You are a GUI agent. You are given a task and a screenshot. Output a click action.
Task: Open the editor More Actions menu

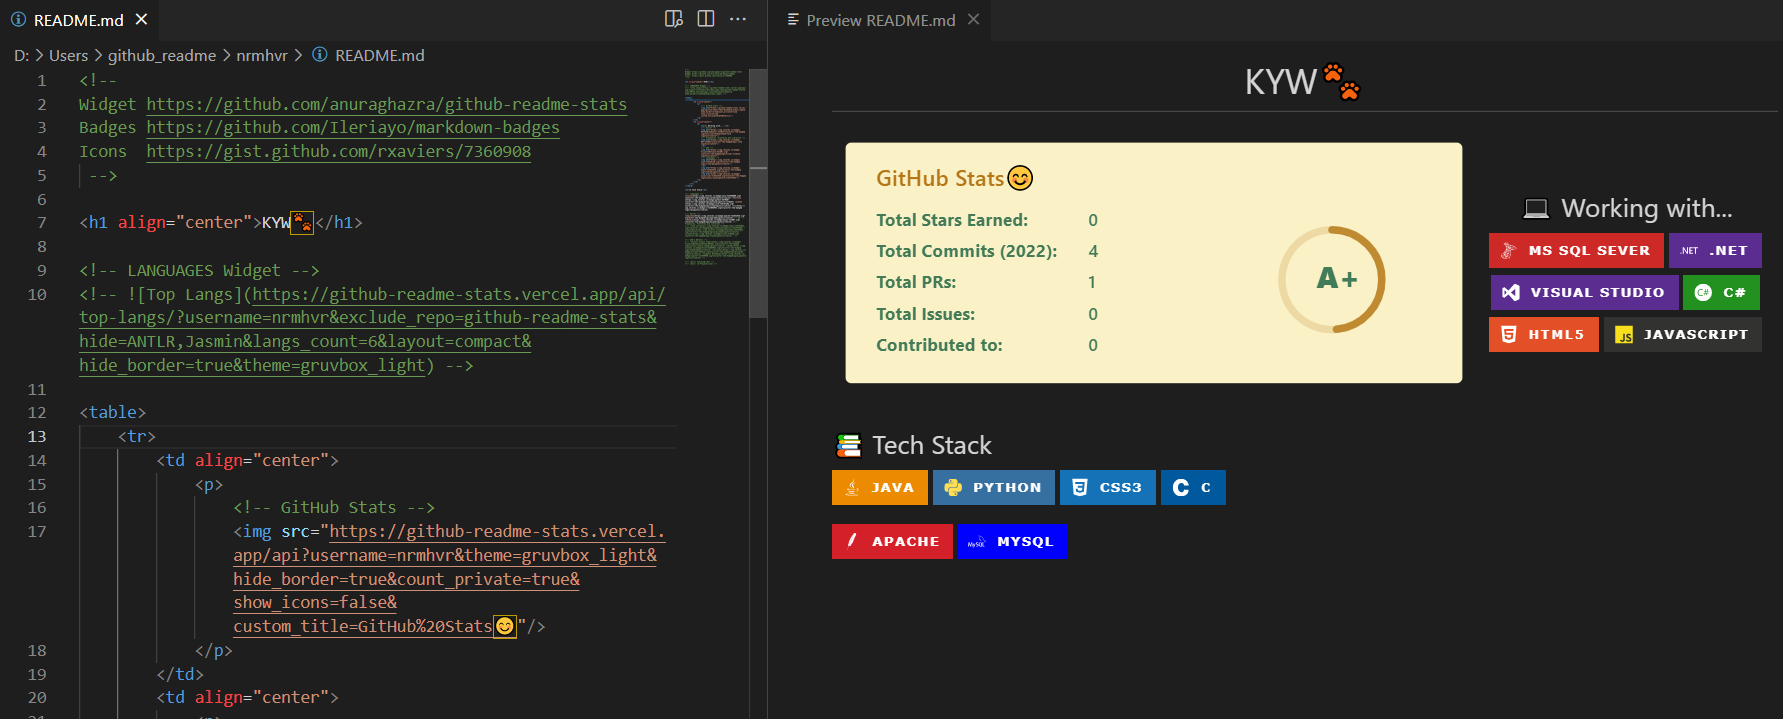[738, 19]
